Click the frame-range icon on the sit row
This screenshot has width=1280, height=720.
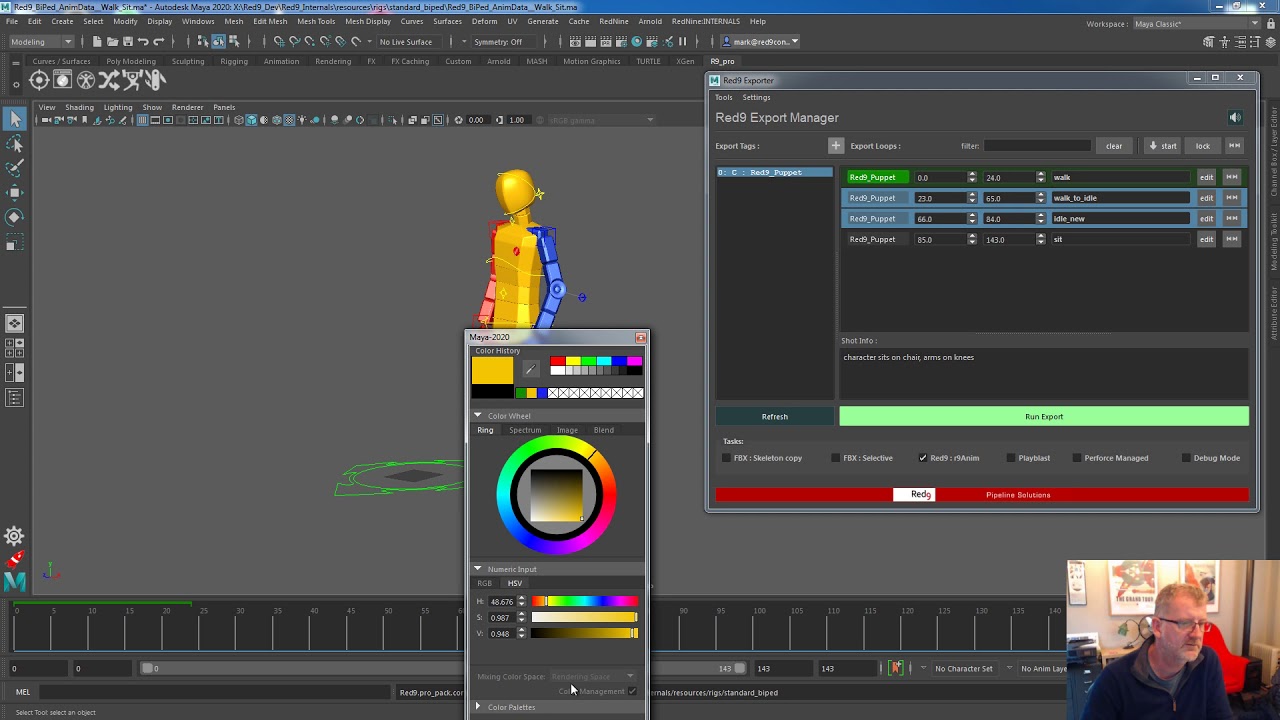1232,239
